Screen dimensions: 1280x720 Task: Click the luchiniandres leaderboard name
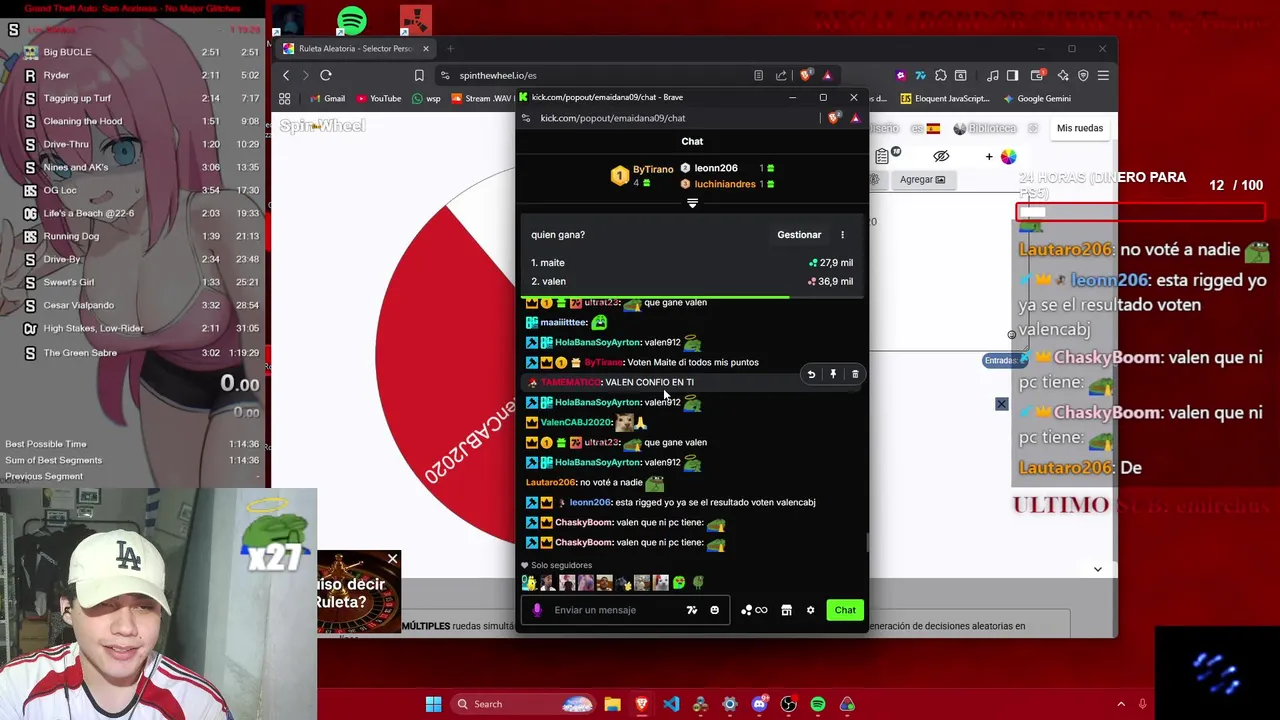(725, 184)
